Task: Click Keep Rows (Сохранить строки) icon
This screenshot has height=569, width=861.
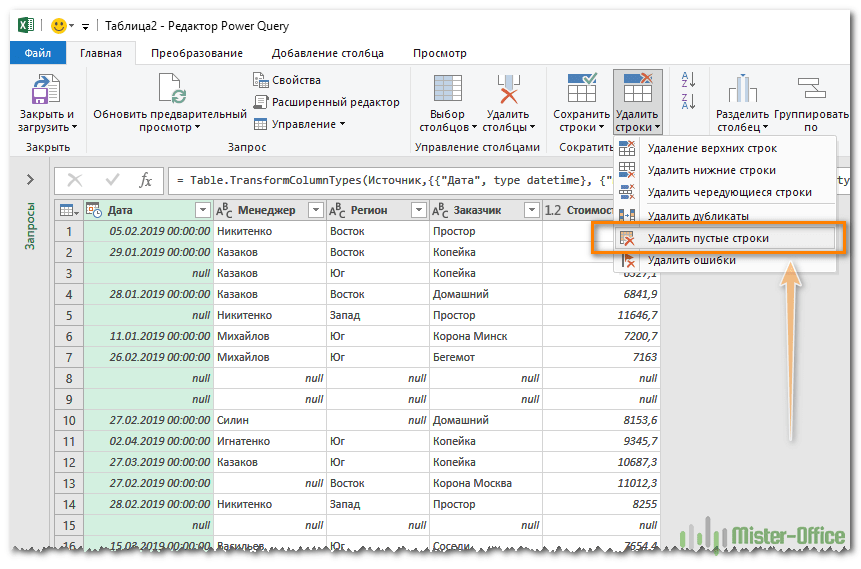Action: (581, 88)
